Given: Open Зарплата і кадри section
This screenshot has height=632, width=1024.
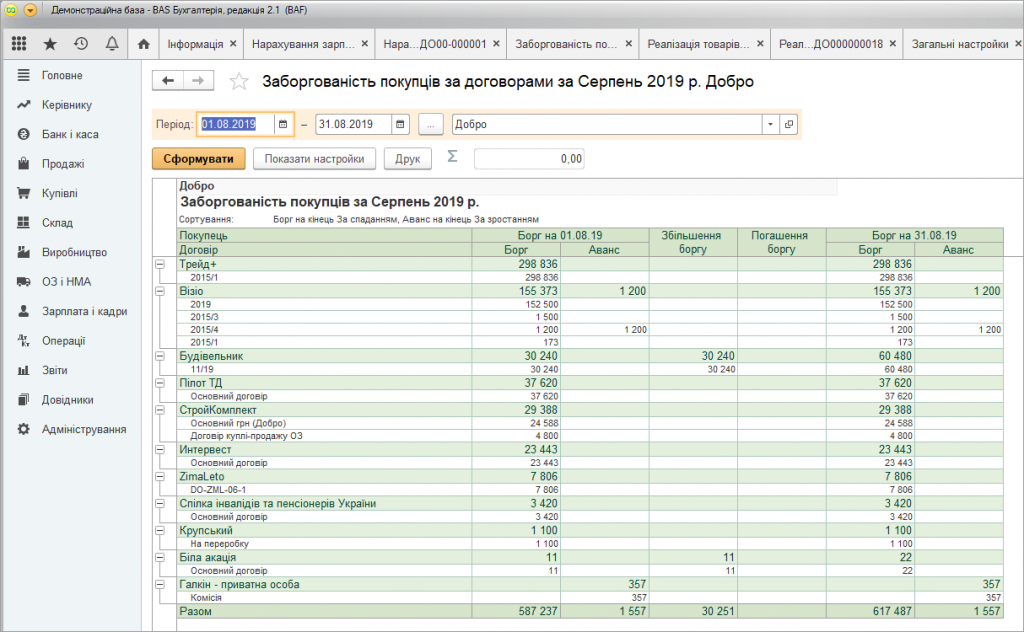Looking at the screenshot, I should pos(84,311).
